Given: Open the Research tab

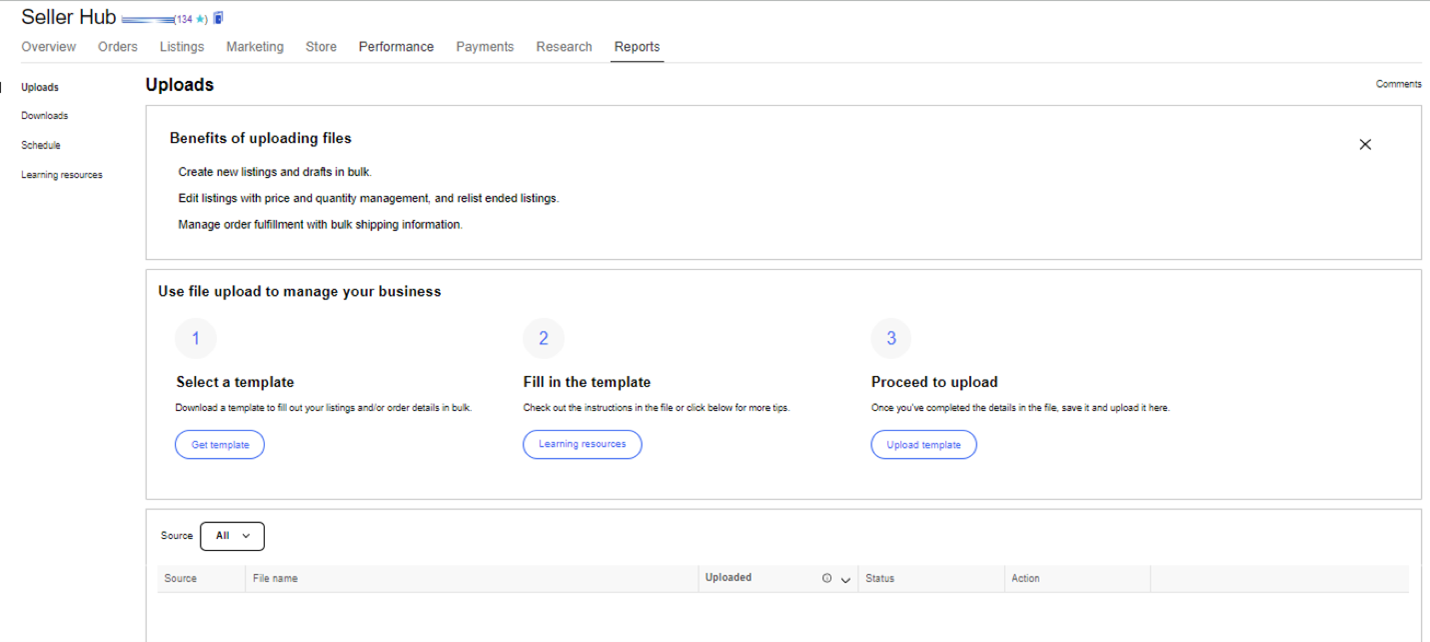Looking at the screenshot, I should pos(564,47).
